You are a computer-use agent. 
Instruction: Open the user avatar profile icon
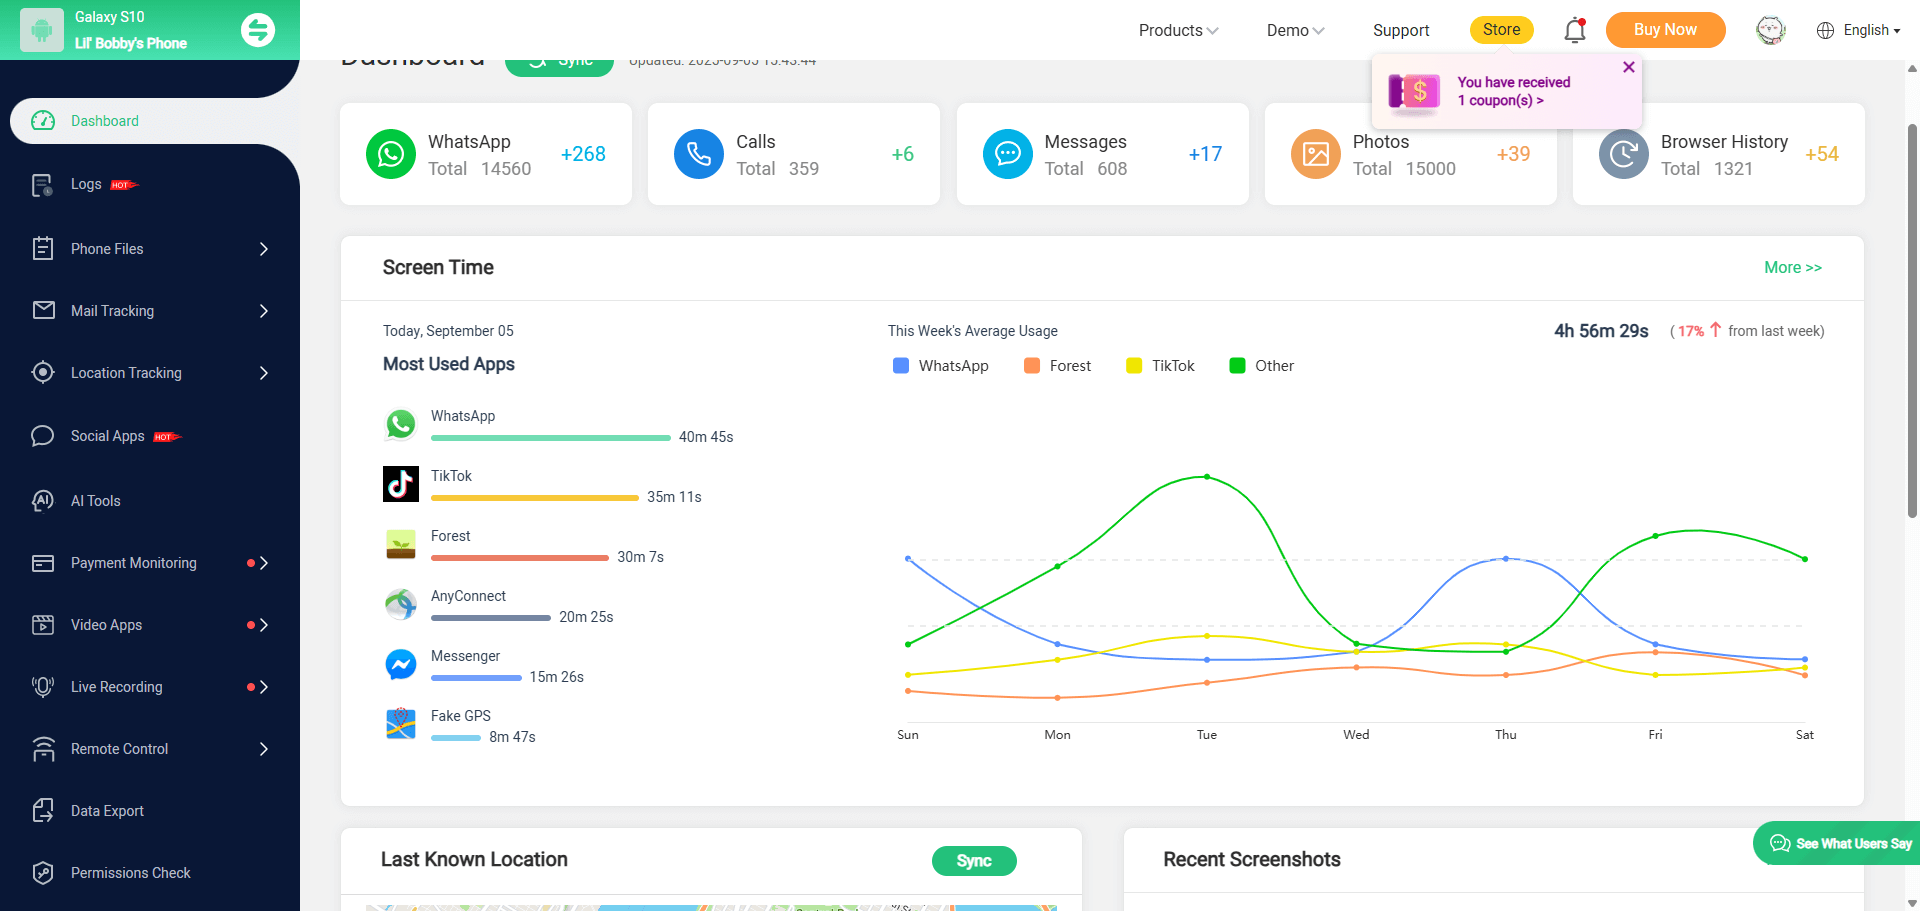click(1771, 30)
